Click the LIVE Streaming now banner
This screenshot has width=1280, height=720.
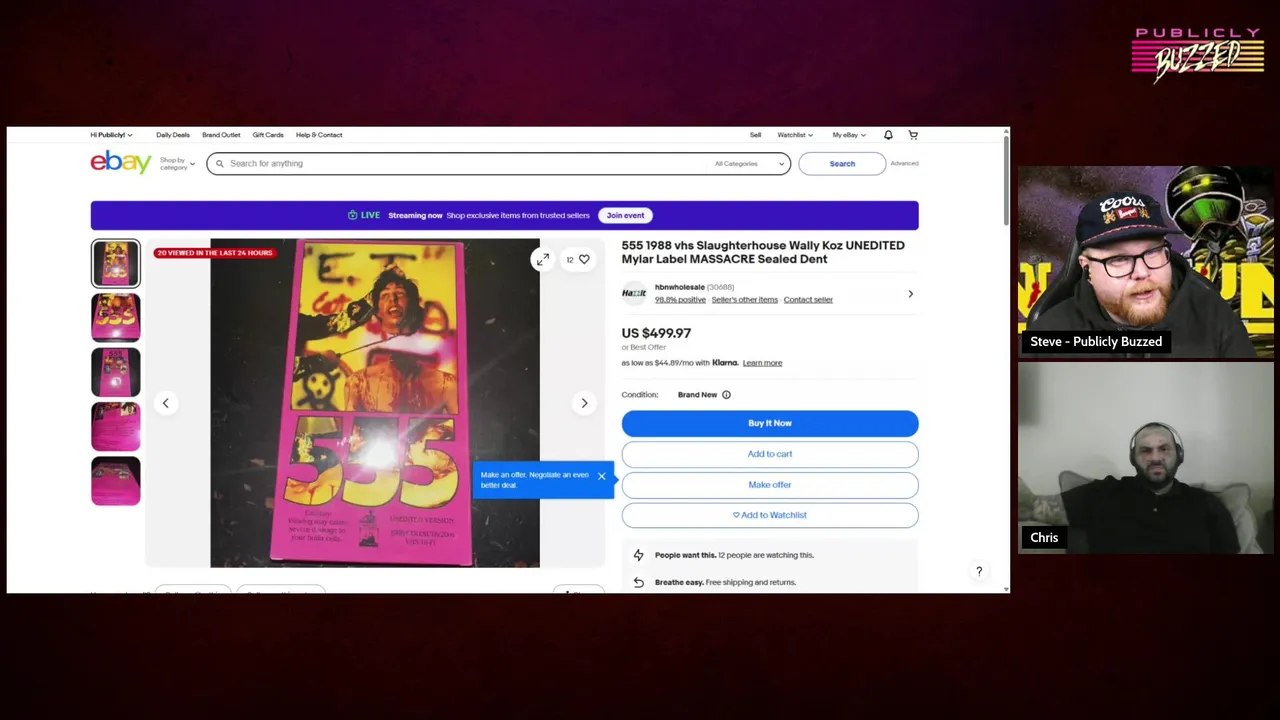click(504, 215)
